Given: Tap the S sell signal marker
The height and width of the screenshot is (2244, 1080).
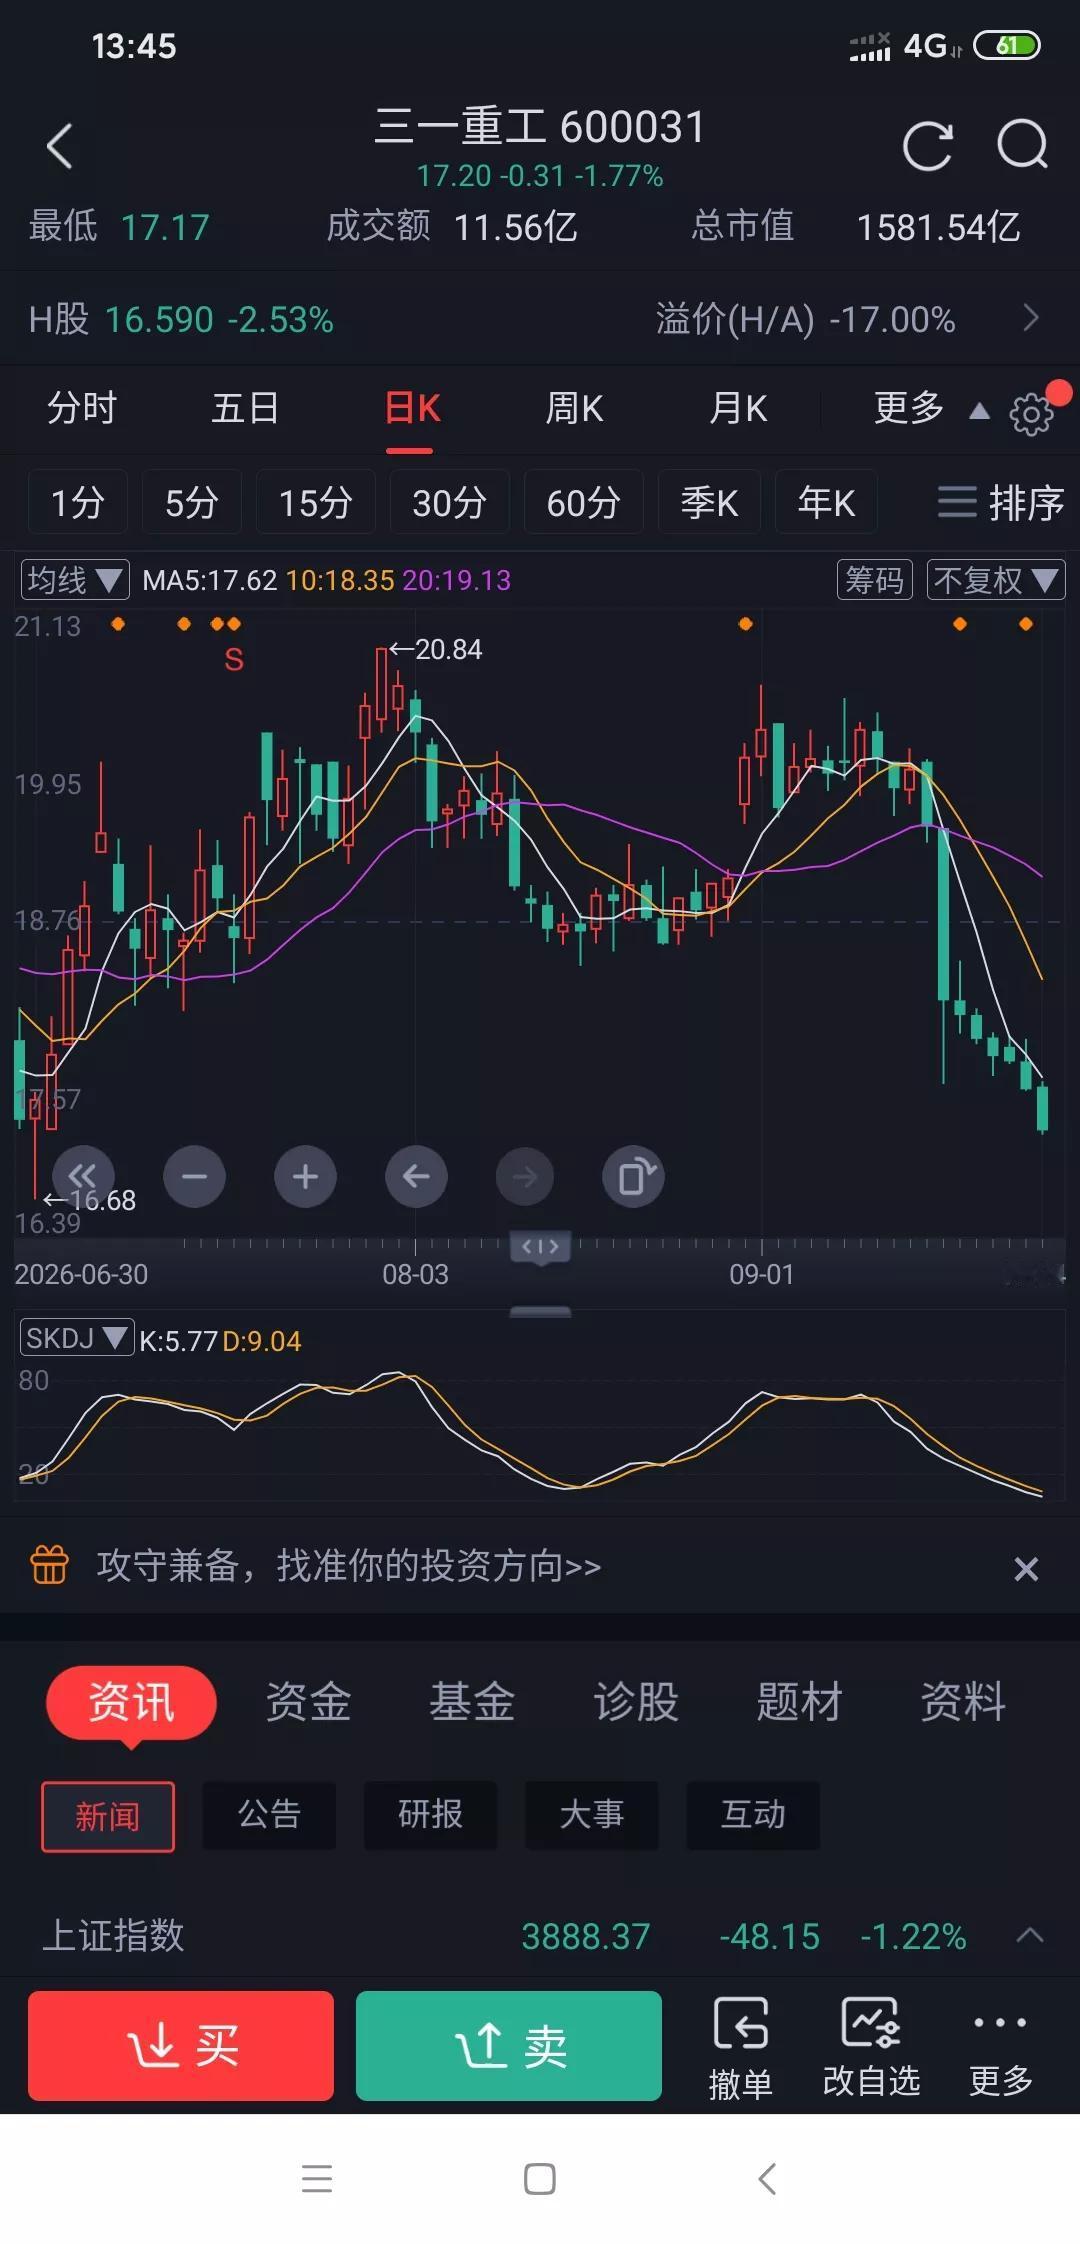Looking at the screenshot, I should pos(234,660).
